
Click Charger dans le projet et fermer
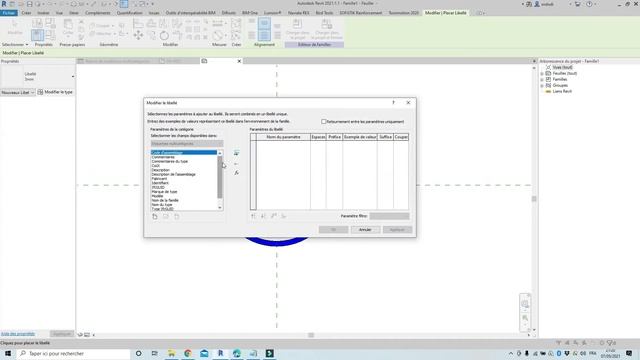tap(327, 29)
